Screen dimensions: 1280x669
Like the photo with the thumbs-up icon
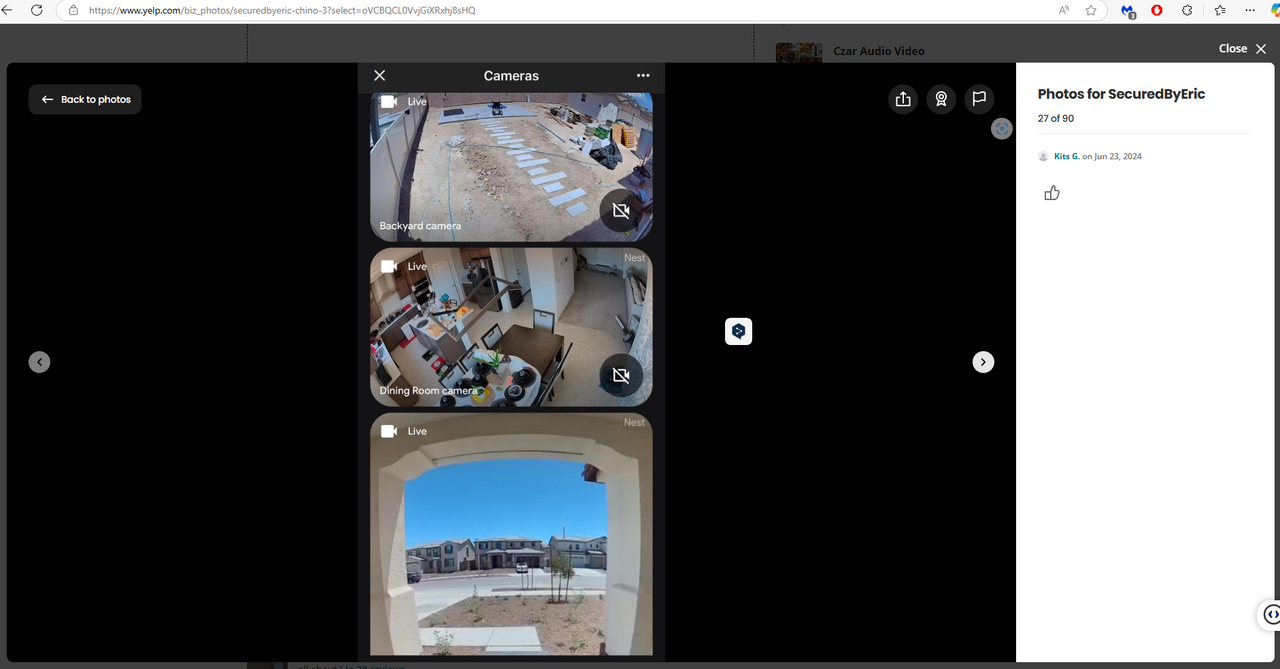pos(1051,193)
